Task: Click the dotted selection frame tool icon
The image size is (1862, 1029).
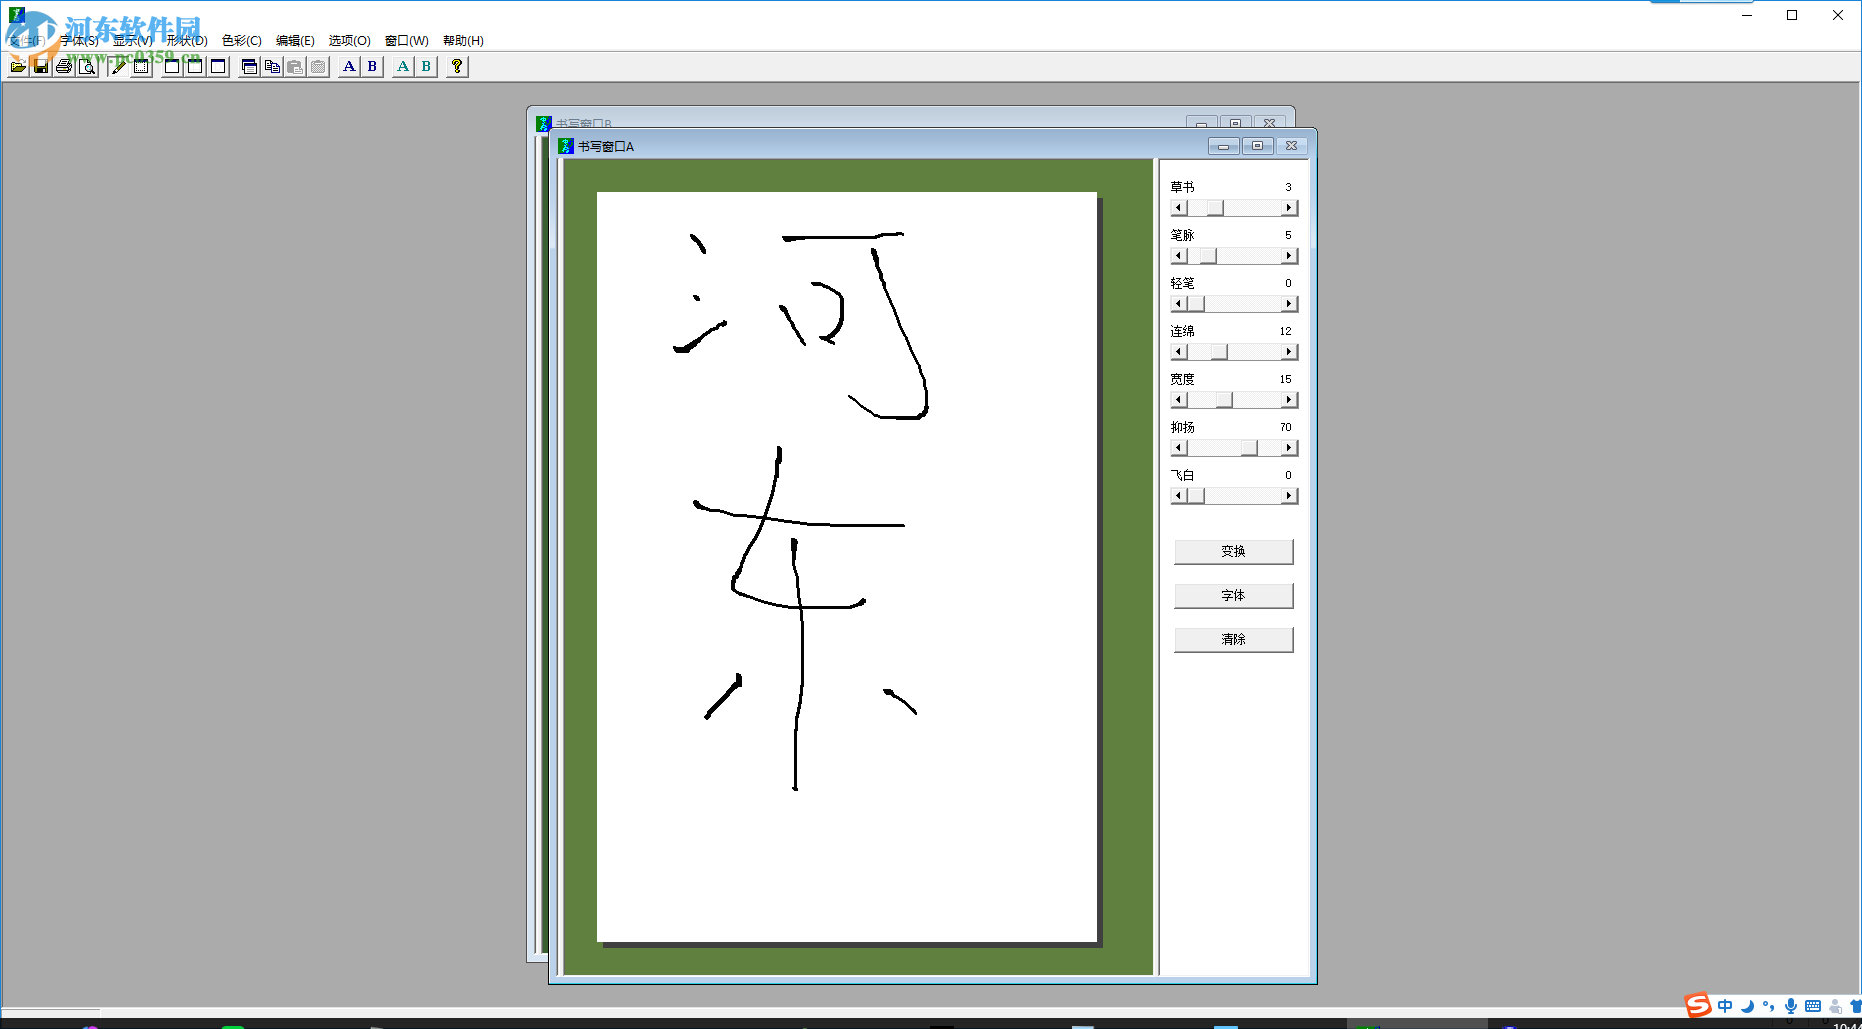Action: coord(140,66)
